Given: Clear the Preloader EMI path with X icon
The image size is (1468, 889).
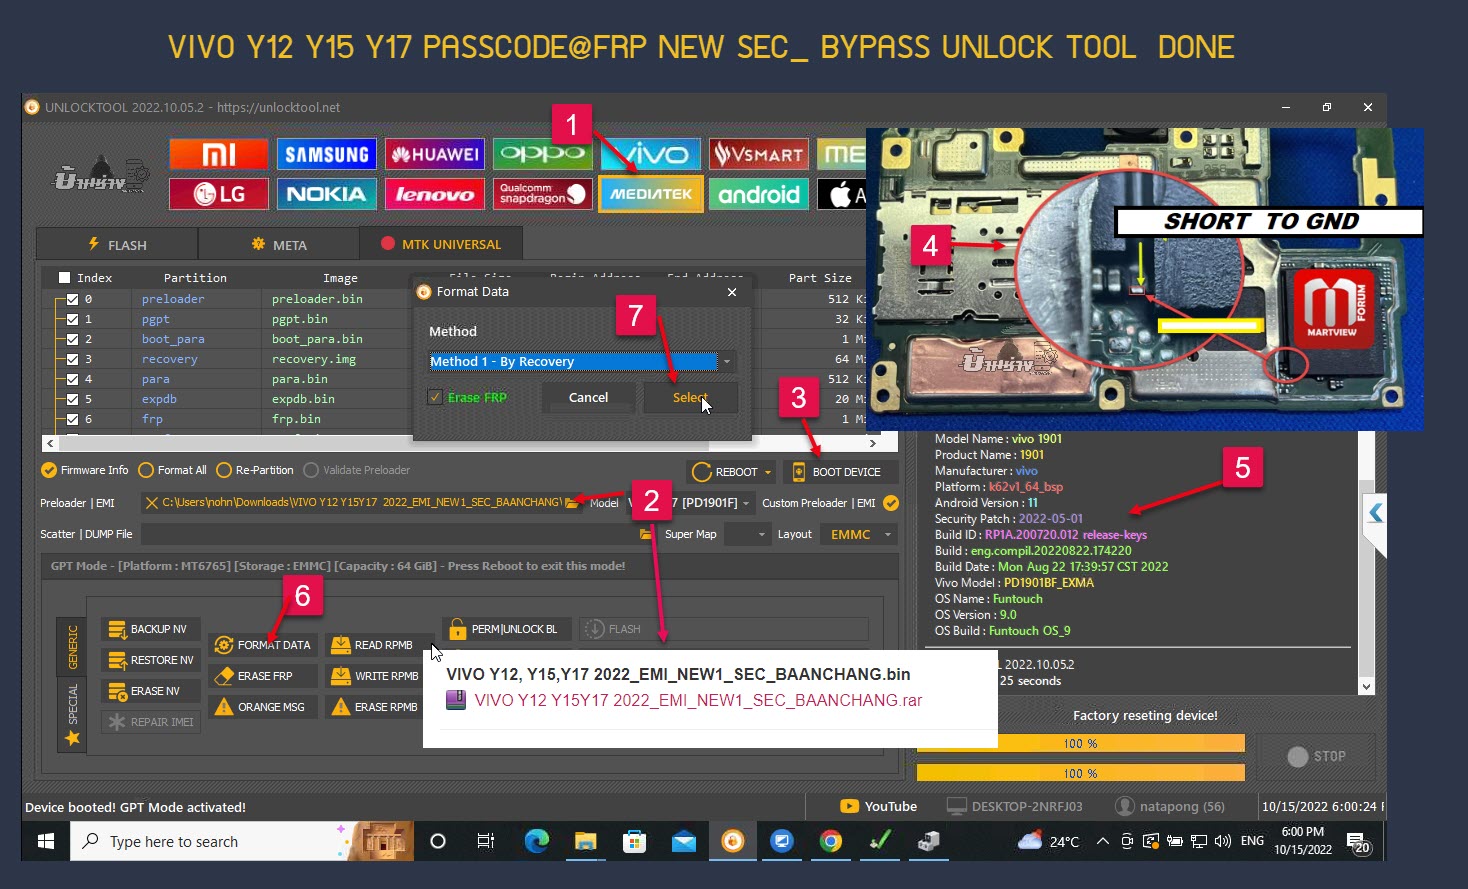Looking at the screenshot, I should (x=152, y=503).
